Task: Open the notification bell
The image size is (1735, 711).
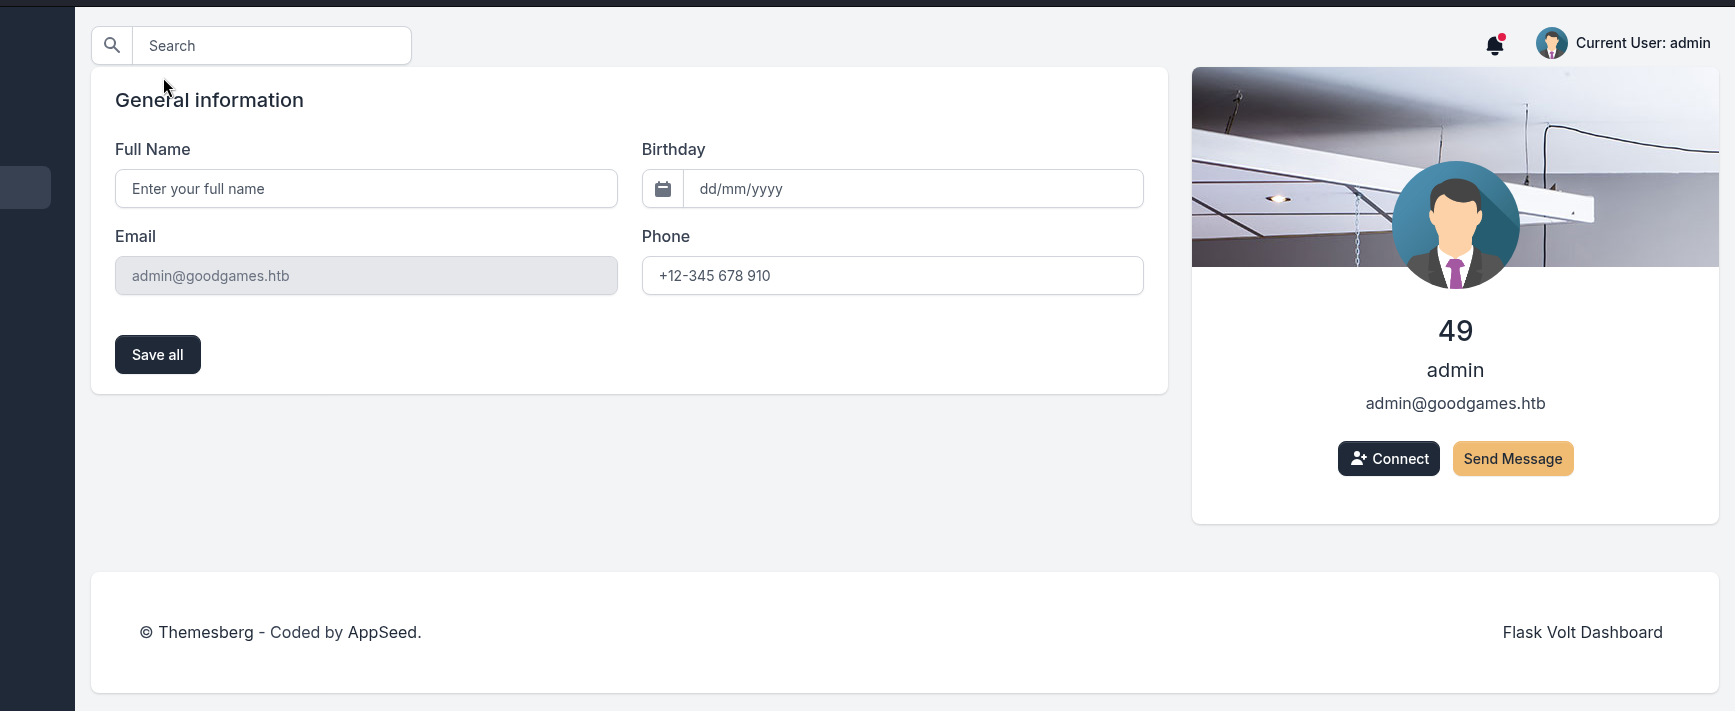Action: pyautogui.click(x=1494, y=45)
